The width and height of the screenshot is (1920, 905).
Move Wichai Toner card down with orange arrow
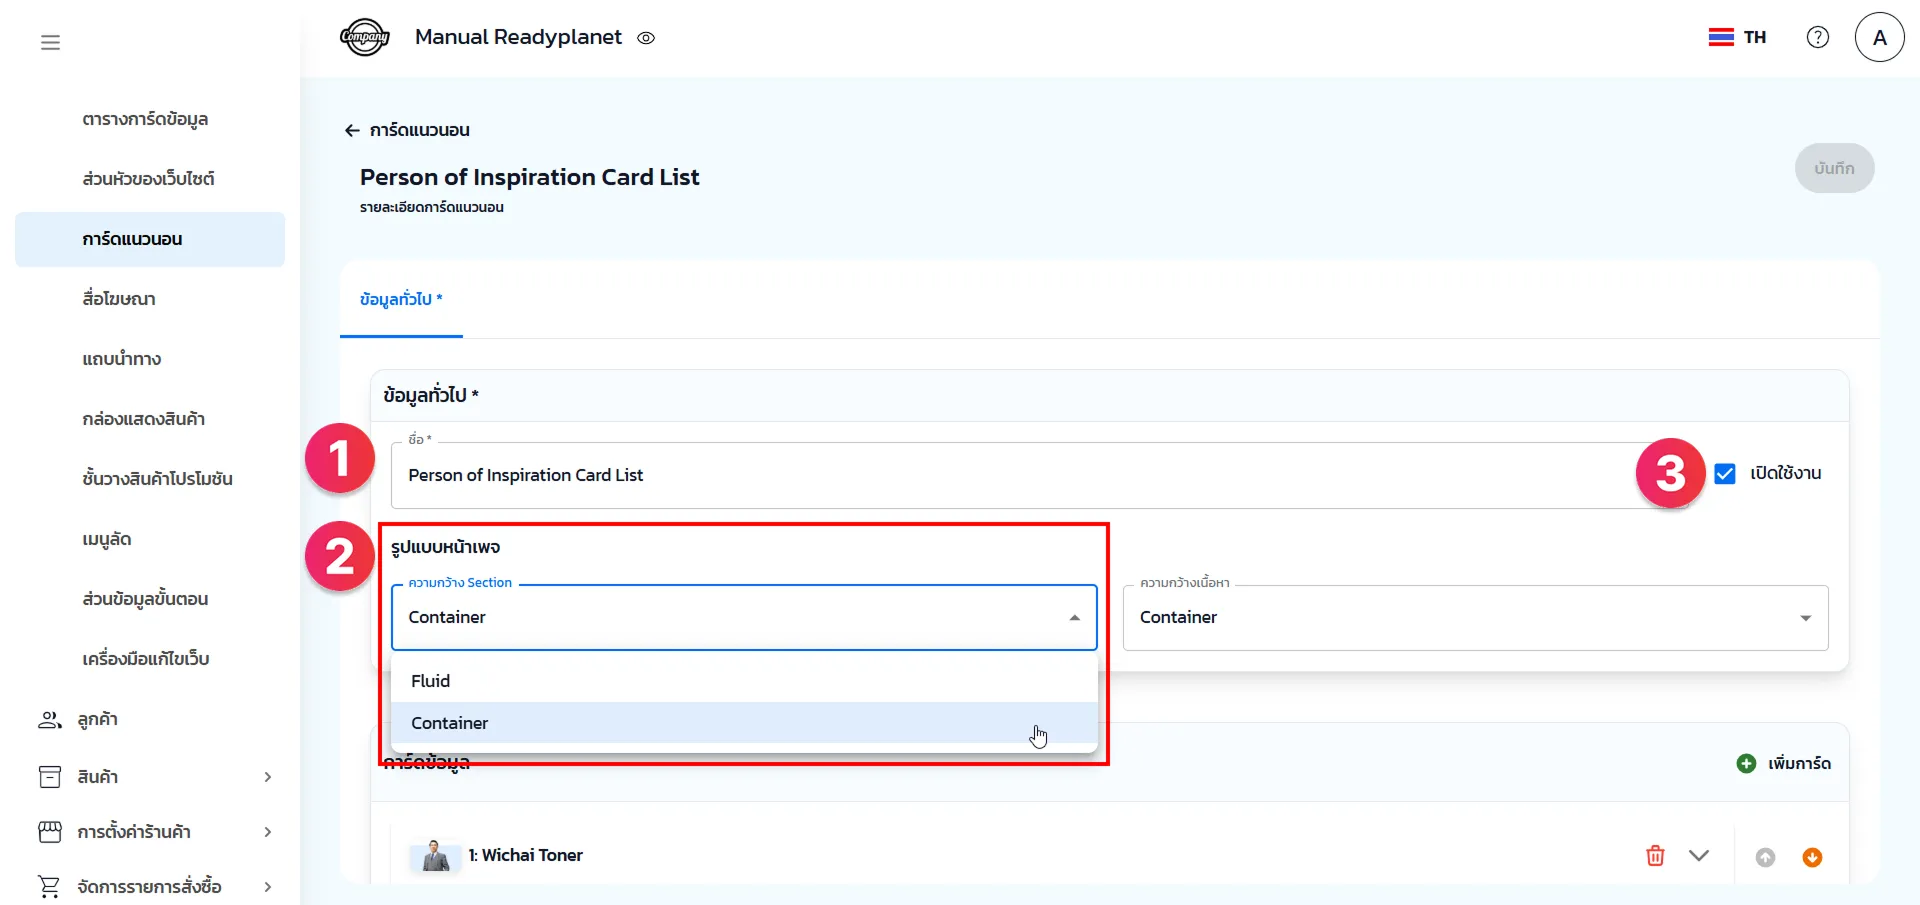1811,857
